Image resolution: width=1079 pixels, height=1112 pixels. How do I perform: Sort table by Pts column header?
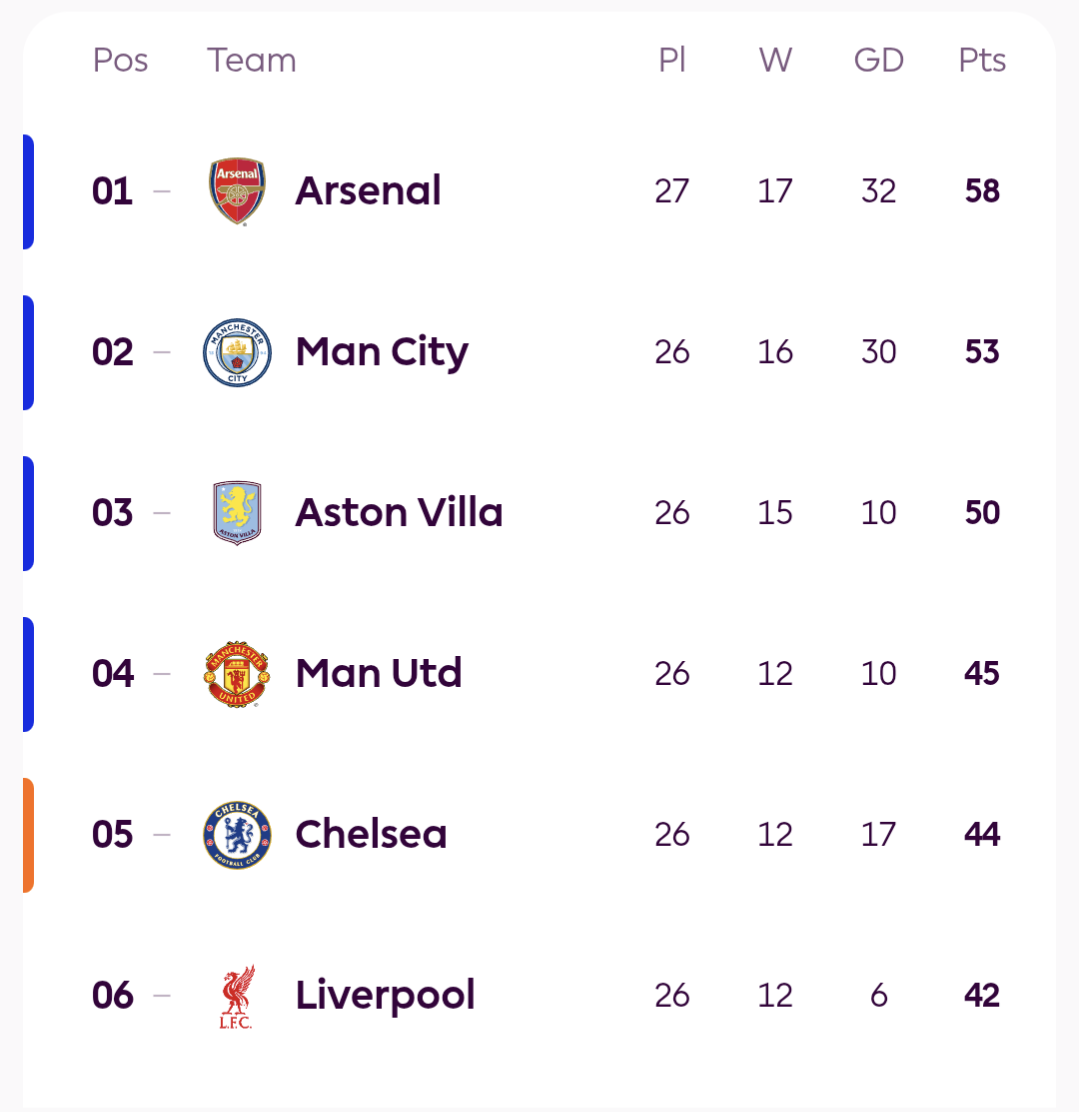[982, 61]
